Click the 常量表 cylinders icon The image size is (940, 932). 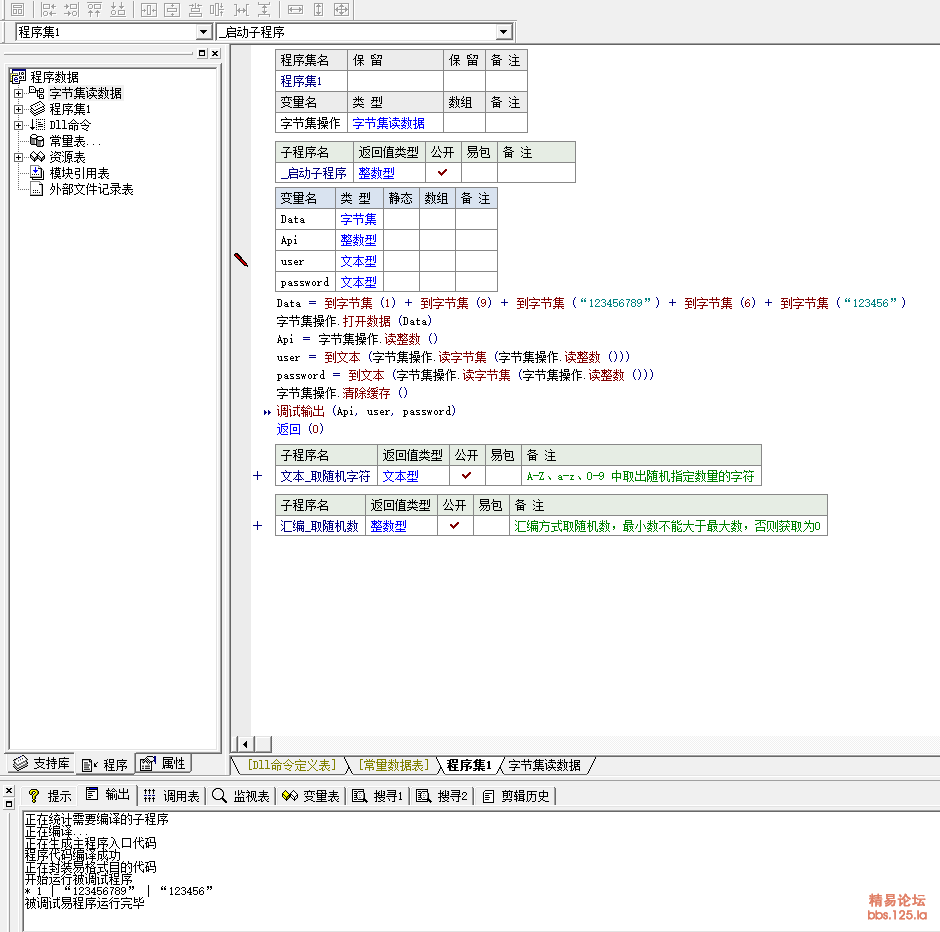click(x=37, y=141)
